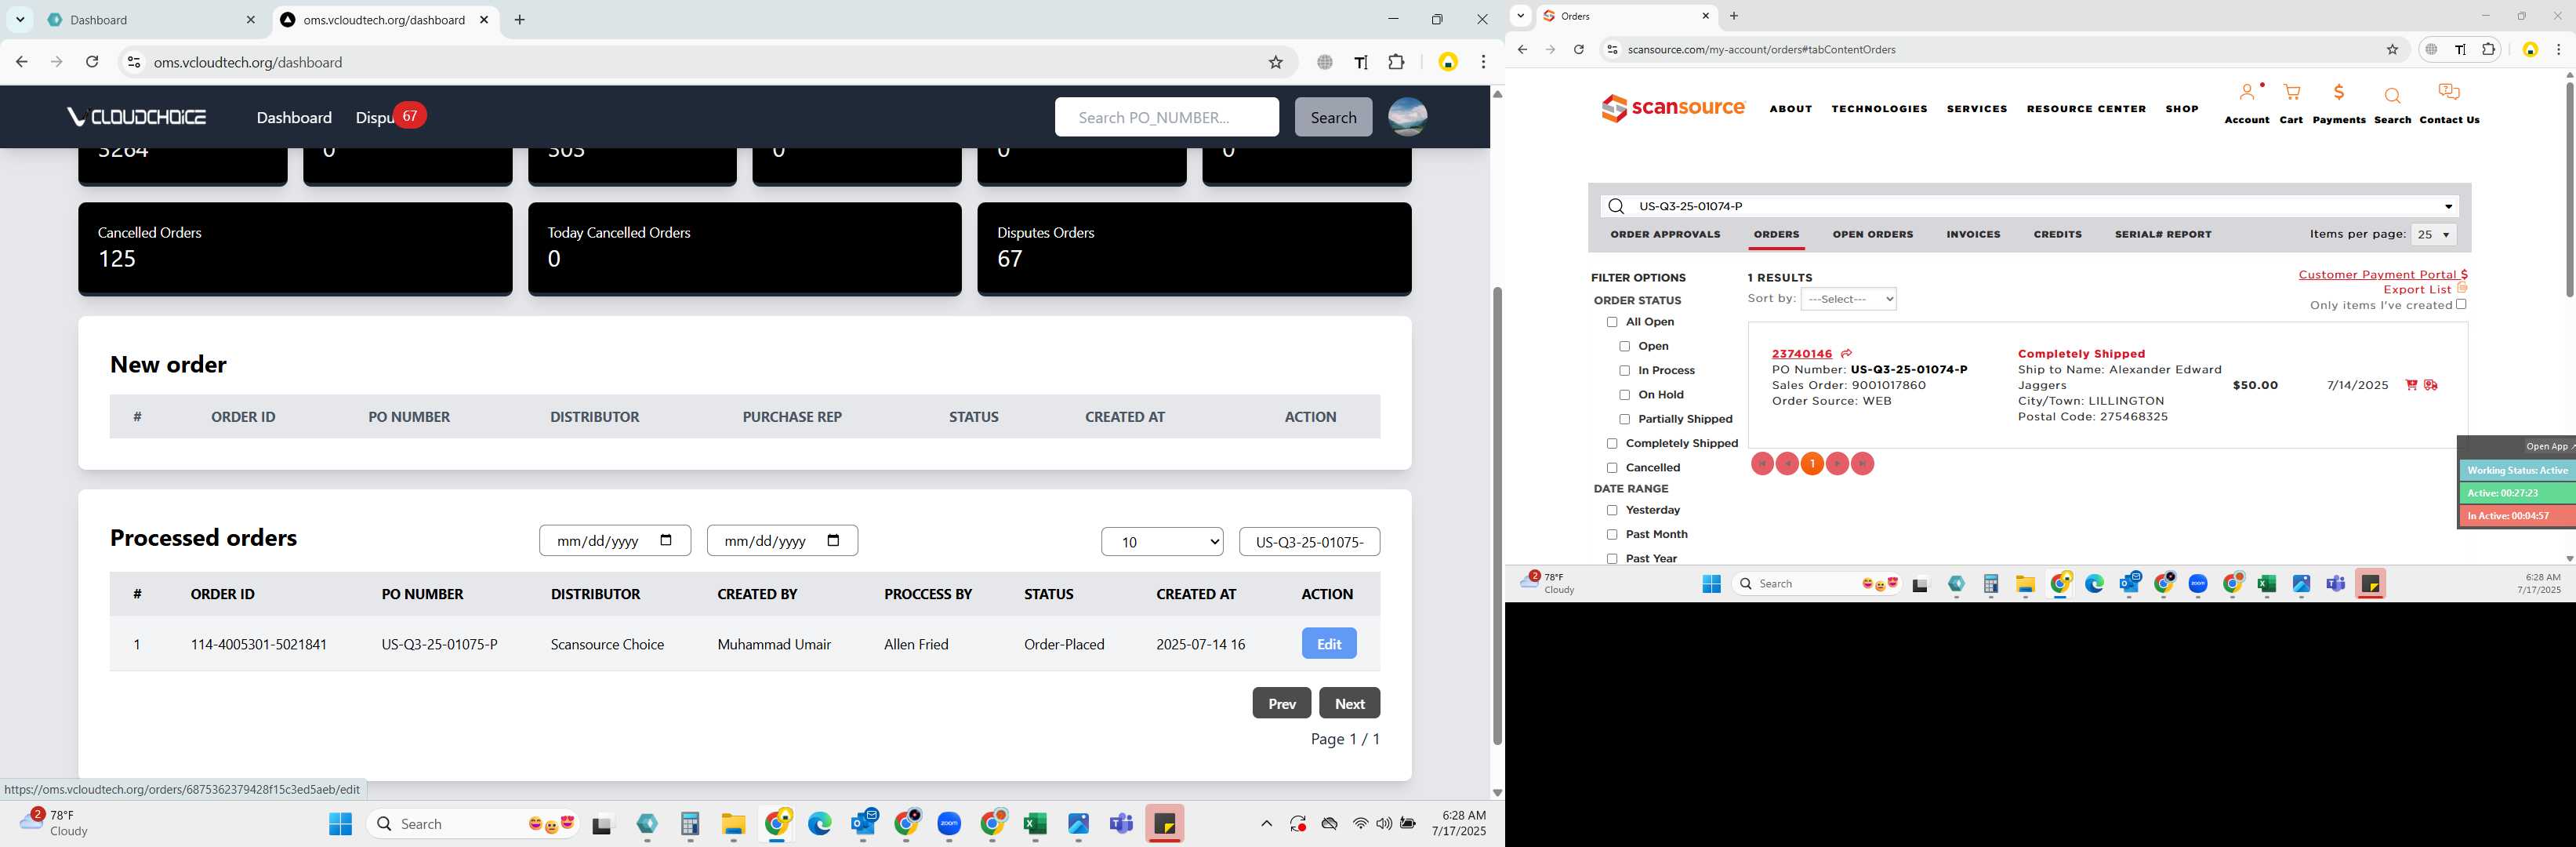Open the Scansource Cart icon
Viewport: 2576px width, 847px height.
click(2291, 93)
